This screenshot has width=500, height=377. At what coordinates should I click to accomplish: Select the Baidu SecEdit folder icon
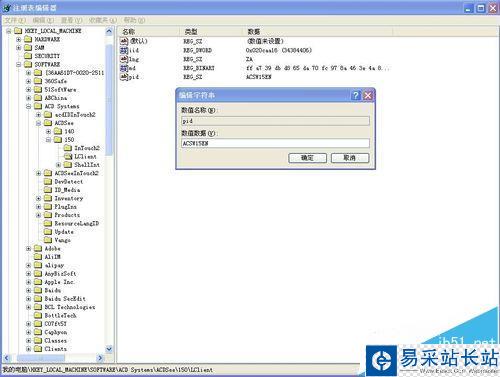(38, 299)
